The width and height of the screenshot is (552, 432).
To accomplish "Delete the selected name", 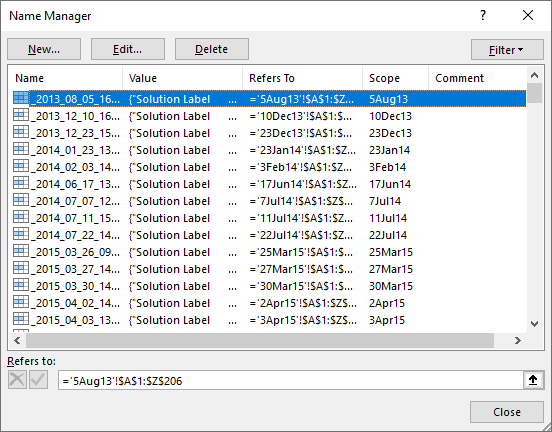I will click(212, 49).
